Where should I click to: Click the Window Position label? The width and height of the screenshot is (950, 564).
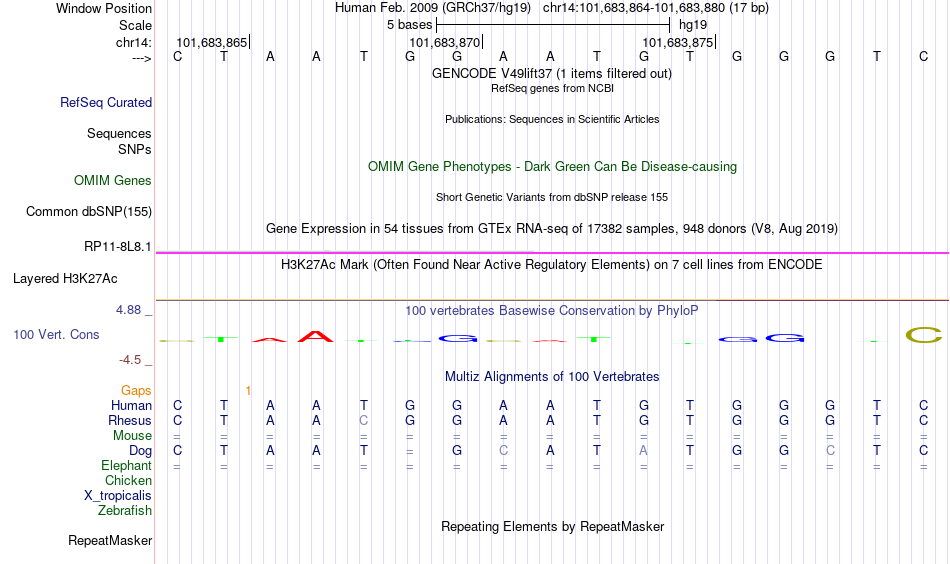tap(104, 8)
